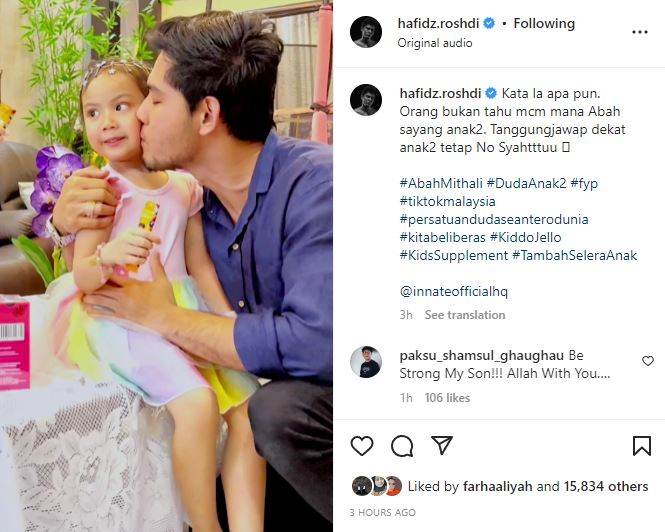Click hafidz.roshdi header profile picture
Screen dimensions: 665x532
point(366,32)
